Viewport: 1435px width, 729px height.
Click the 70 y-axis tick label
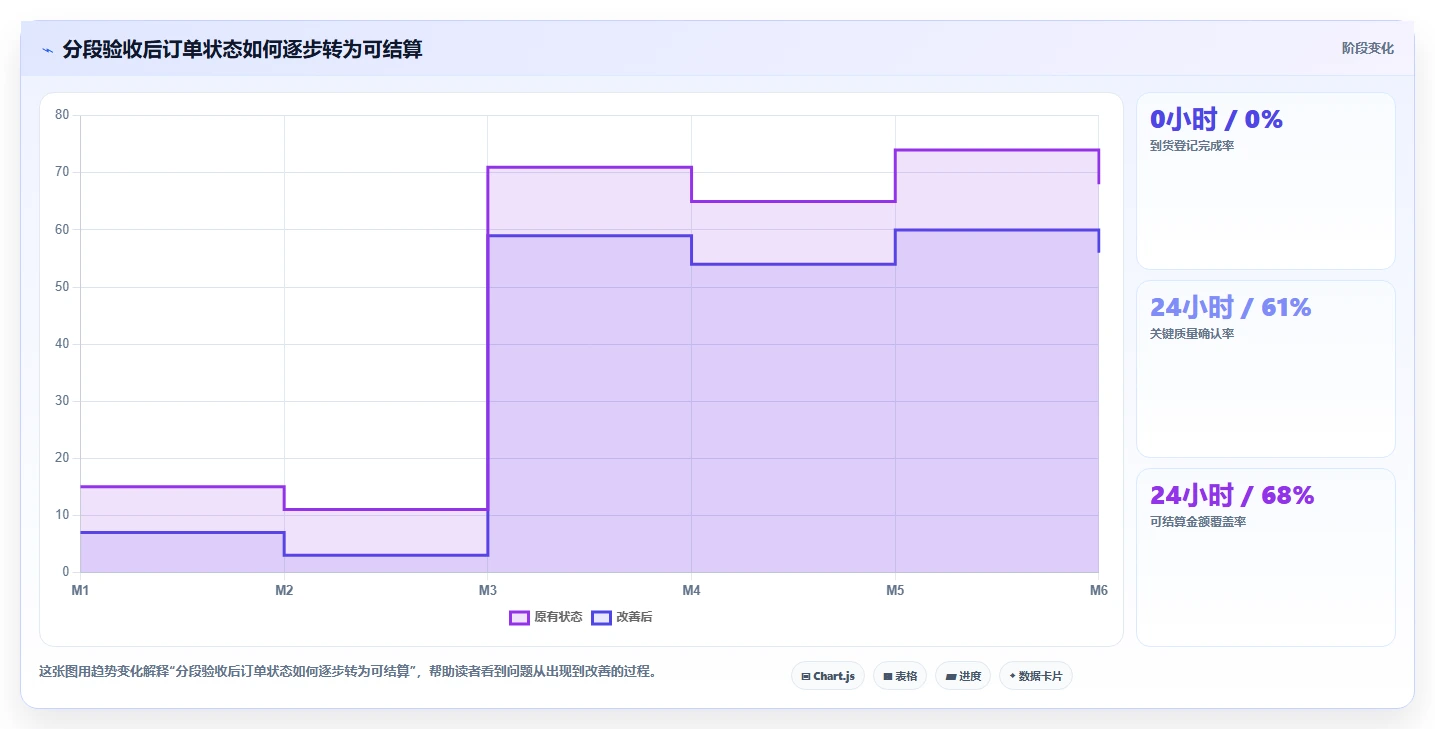point(62,172)
